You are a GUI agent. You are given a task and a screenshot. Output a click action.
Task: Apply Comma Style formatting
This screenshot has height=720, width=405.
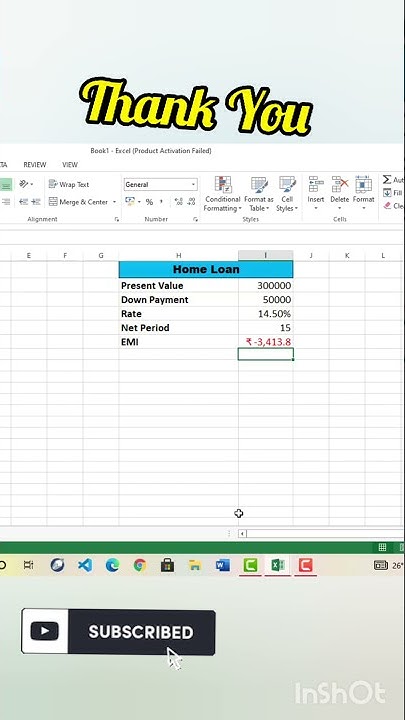point(161,202)
